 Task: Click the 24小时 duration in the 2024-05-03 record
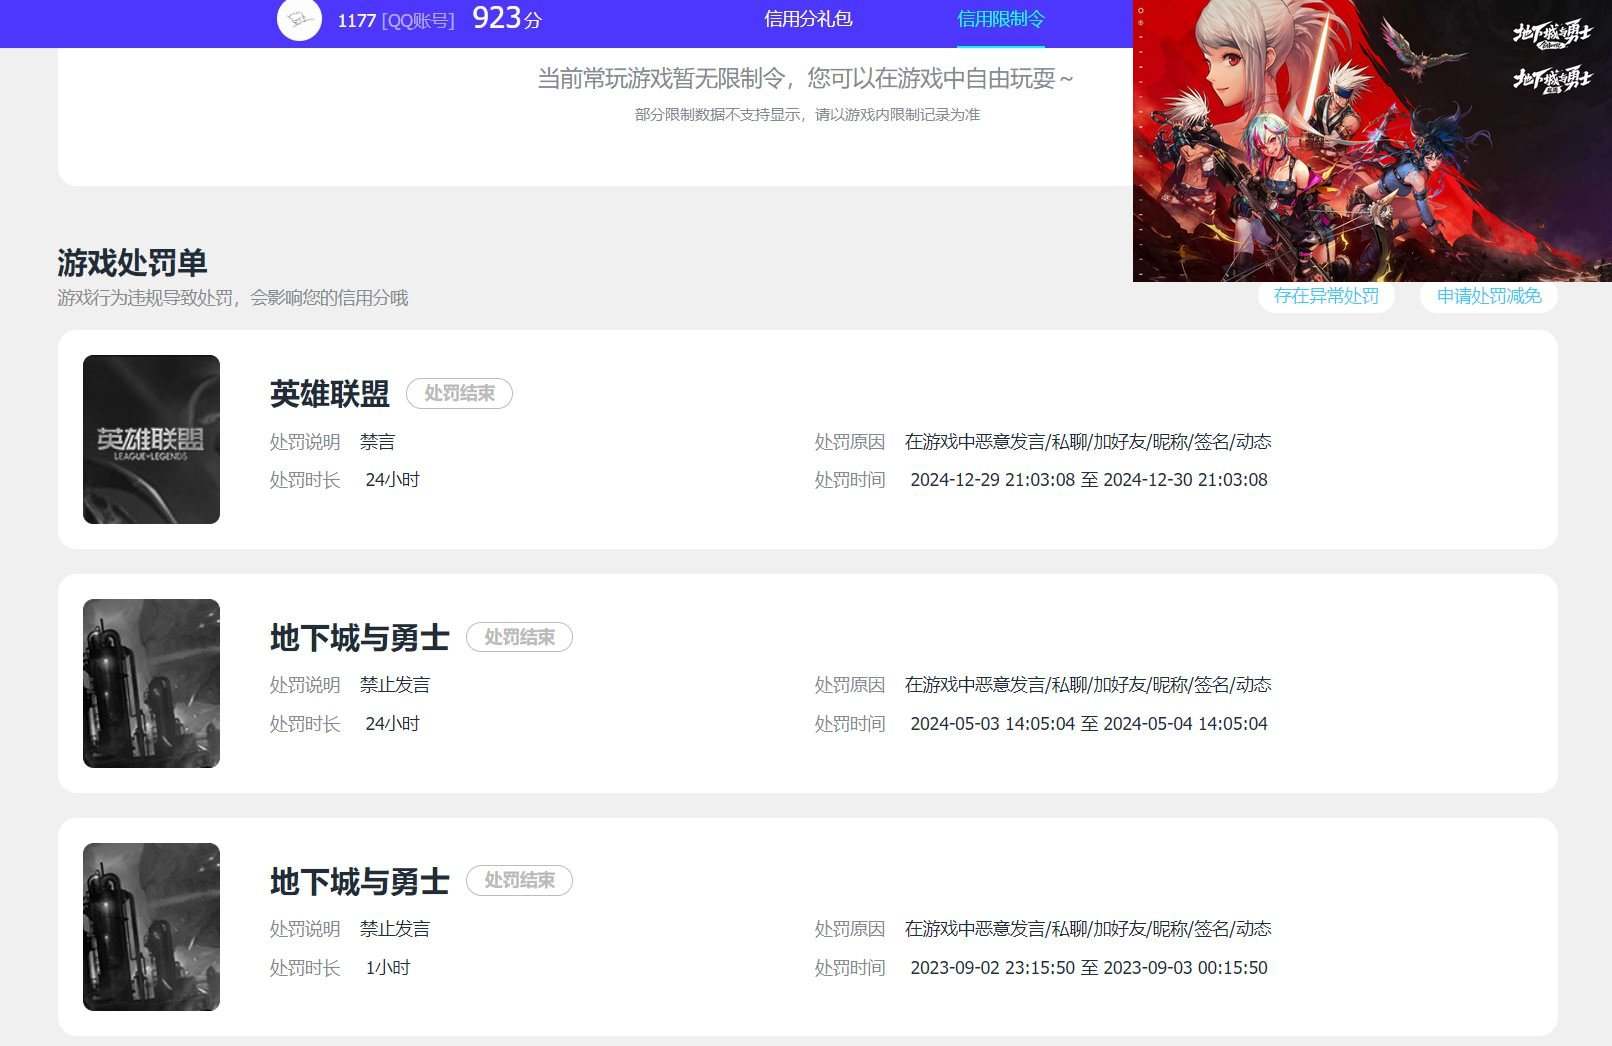point(392,724)
